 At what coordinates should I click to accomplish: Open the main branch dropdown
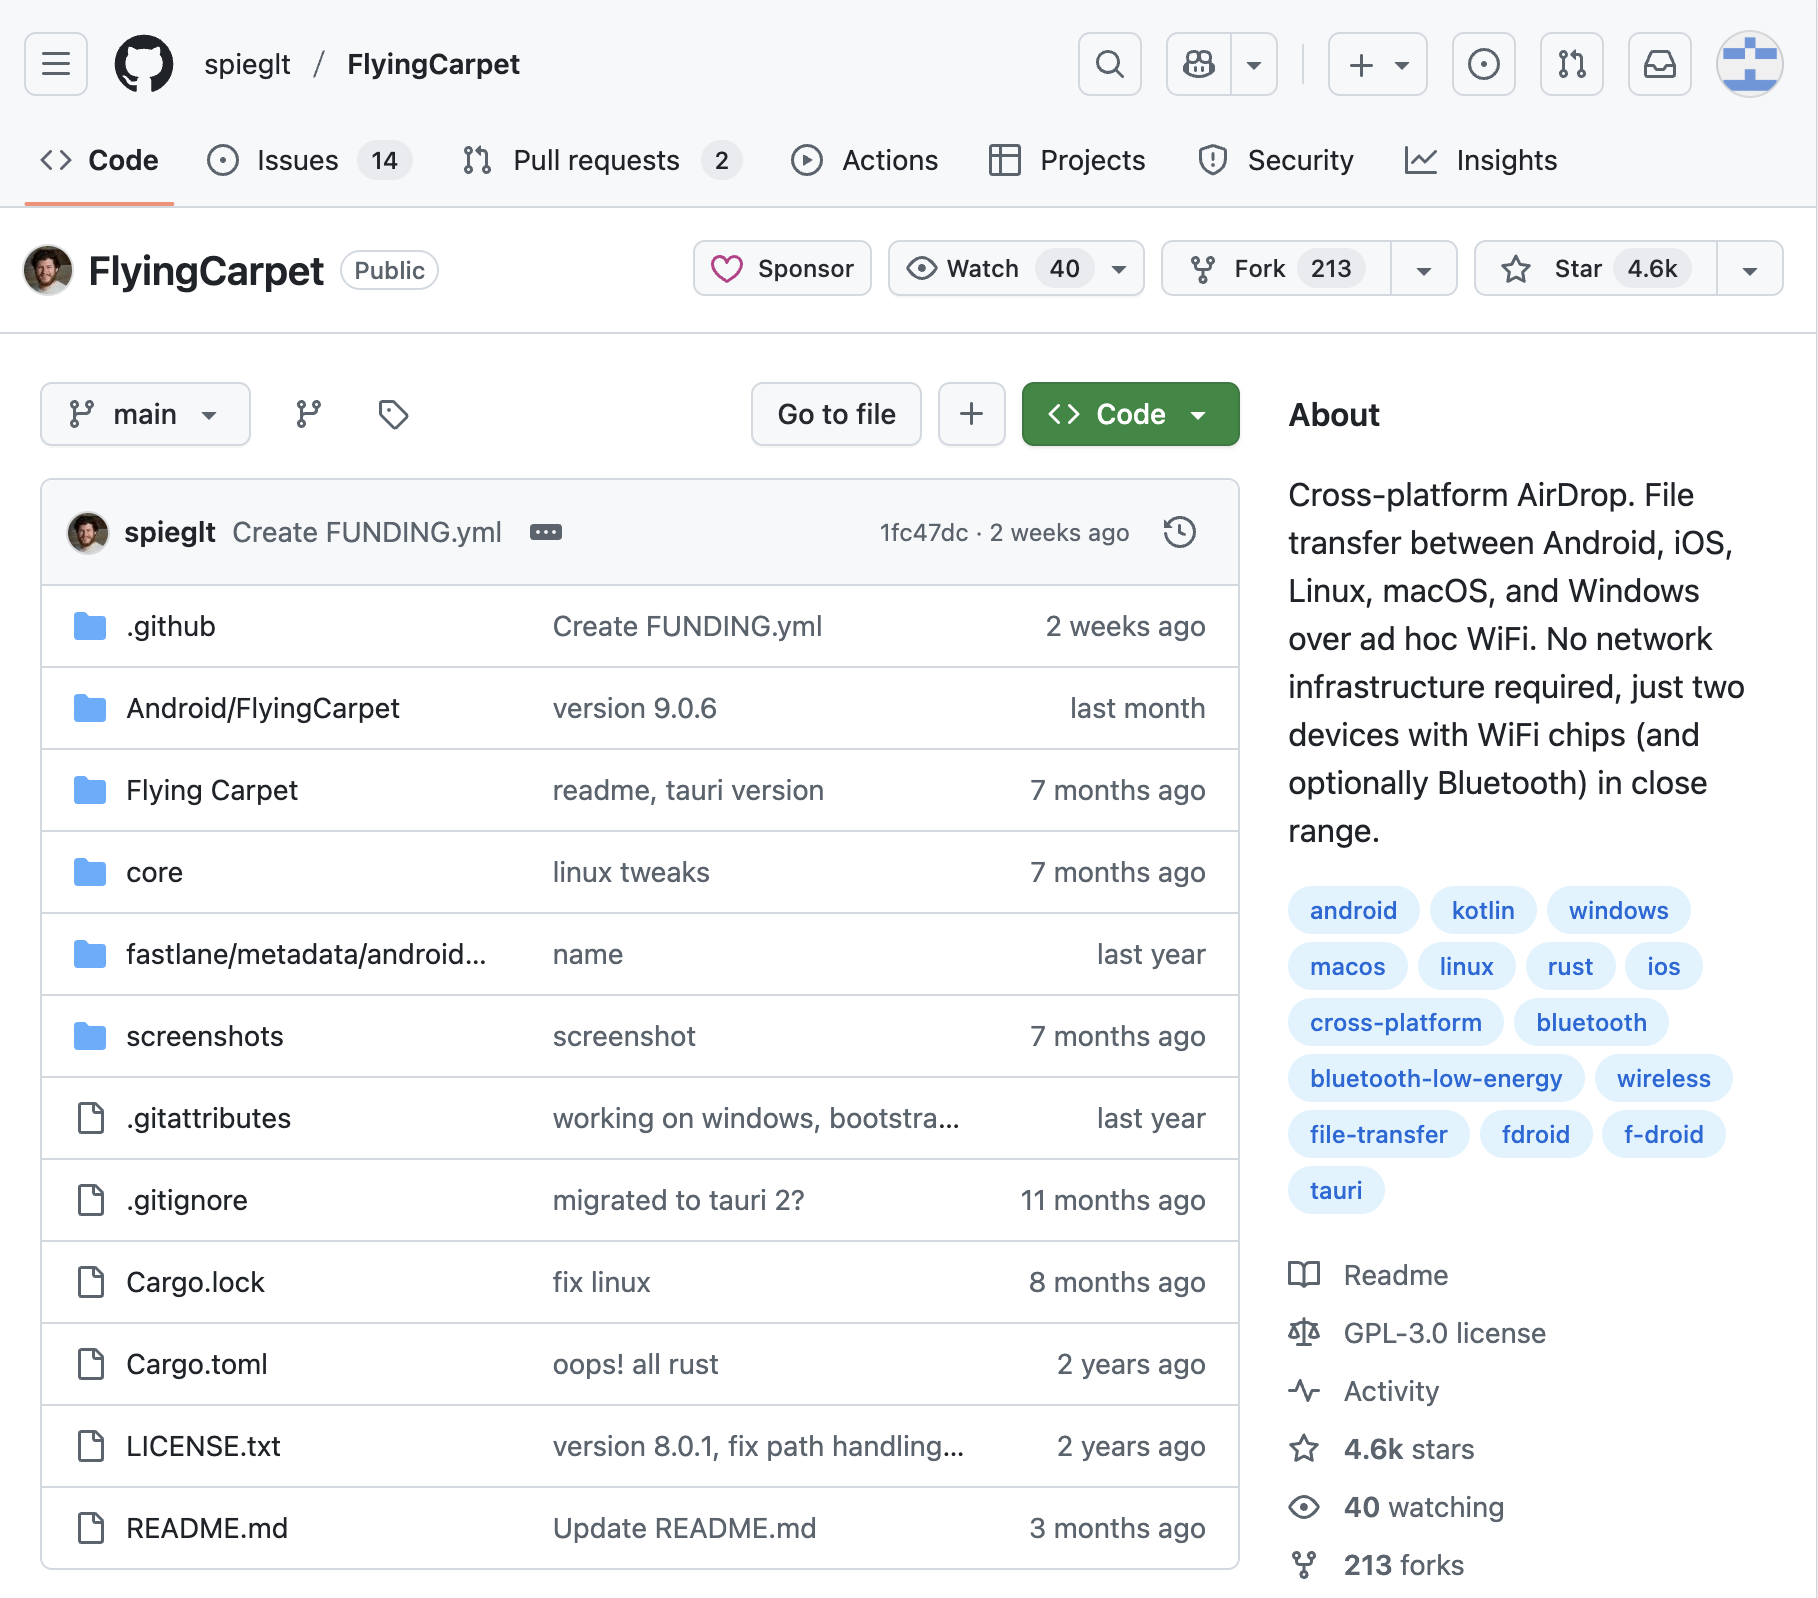(145, 414)
